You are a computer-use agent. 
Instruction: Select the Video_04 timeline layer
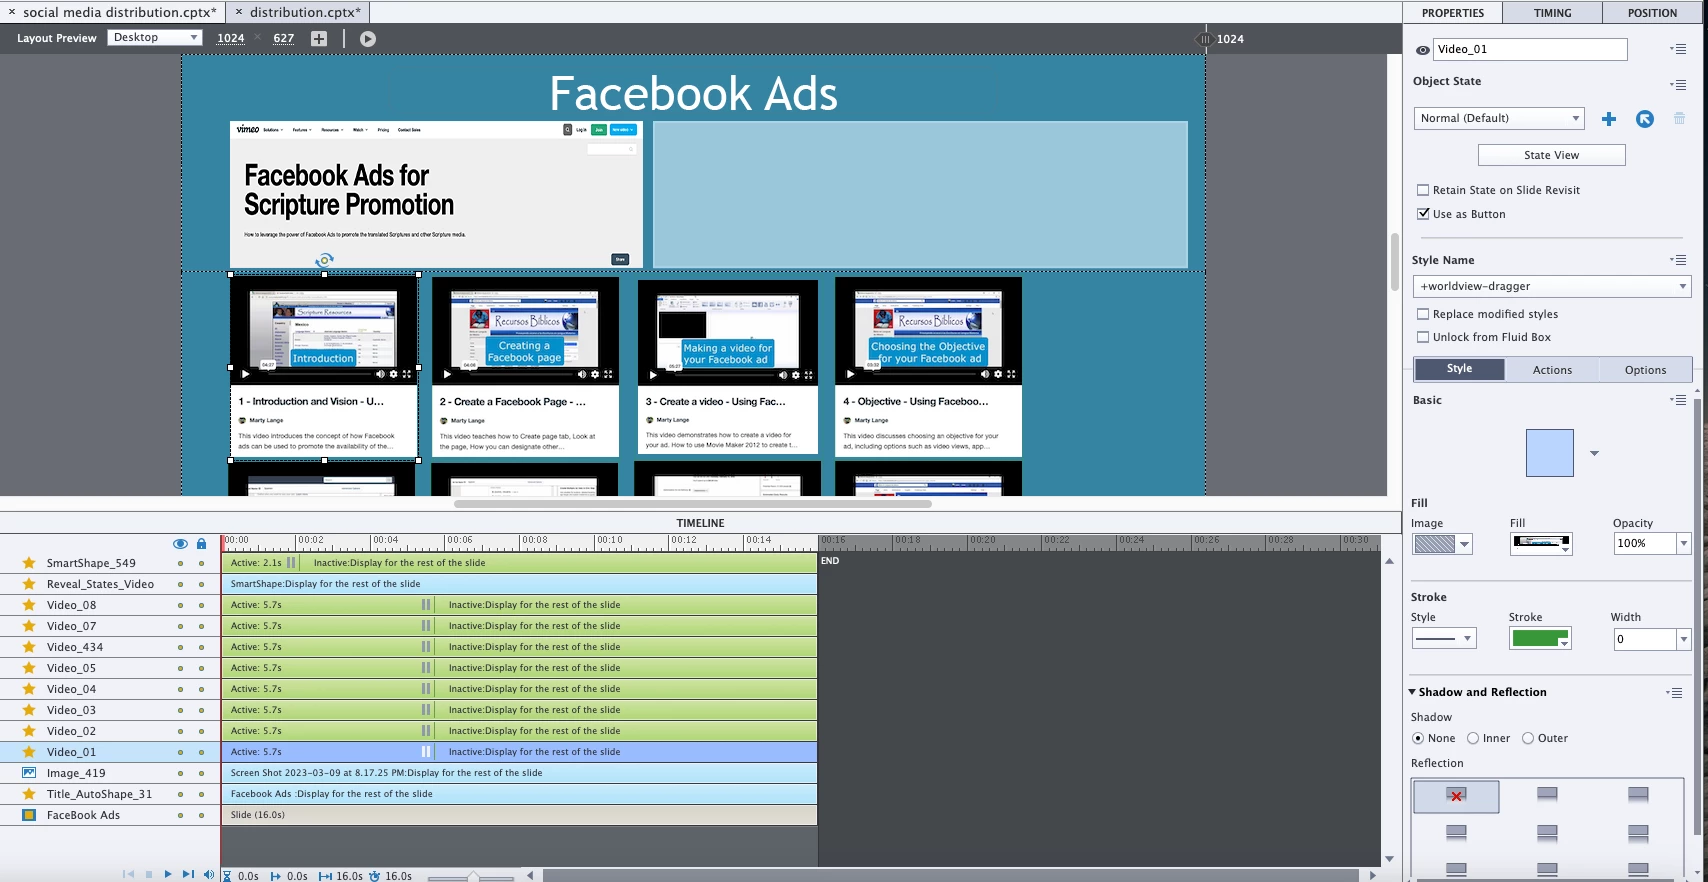point(71,689)
